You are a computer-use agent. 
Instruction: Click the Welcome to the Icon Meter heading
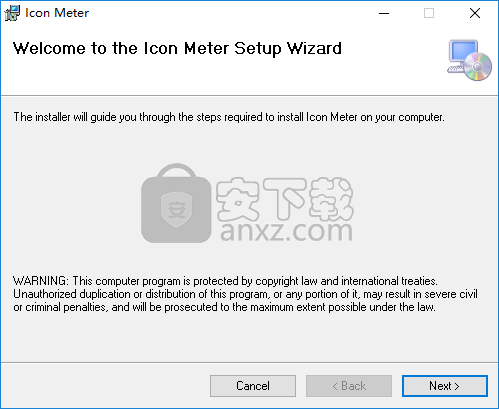[x=177, y=49]
